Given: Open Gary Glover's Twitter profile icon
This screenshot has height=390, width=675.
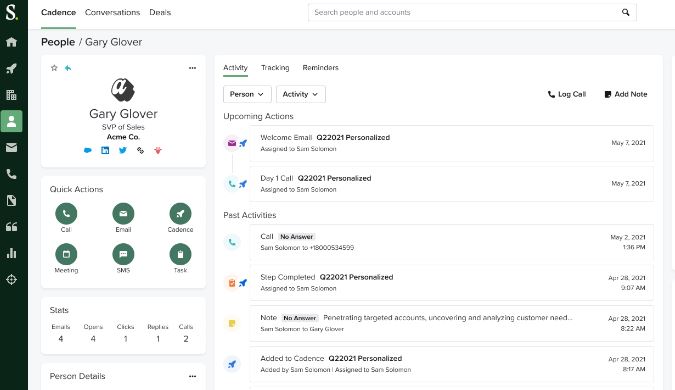Looking at the screenshot, I should (x=123, y=150).
